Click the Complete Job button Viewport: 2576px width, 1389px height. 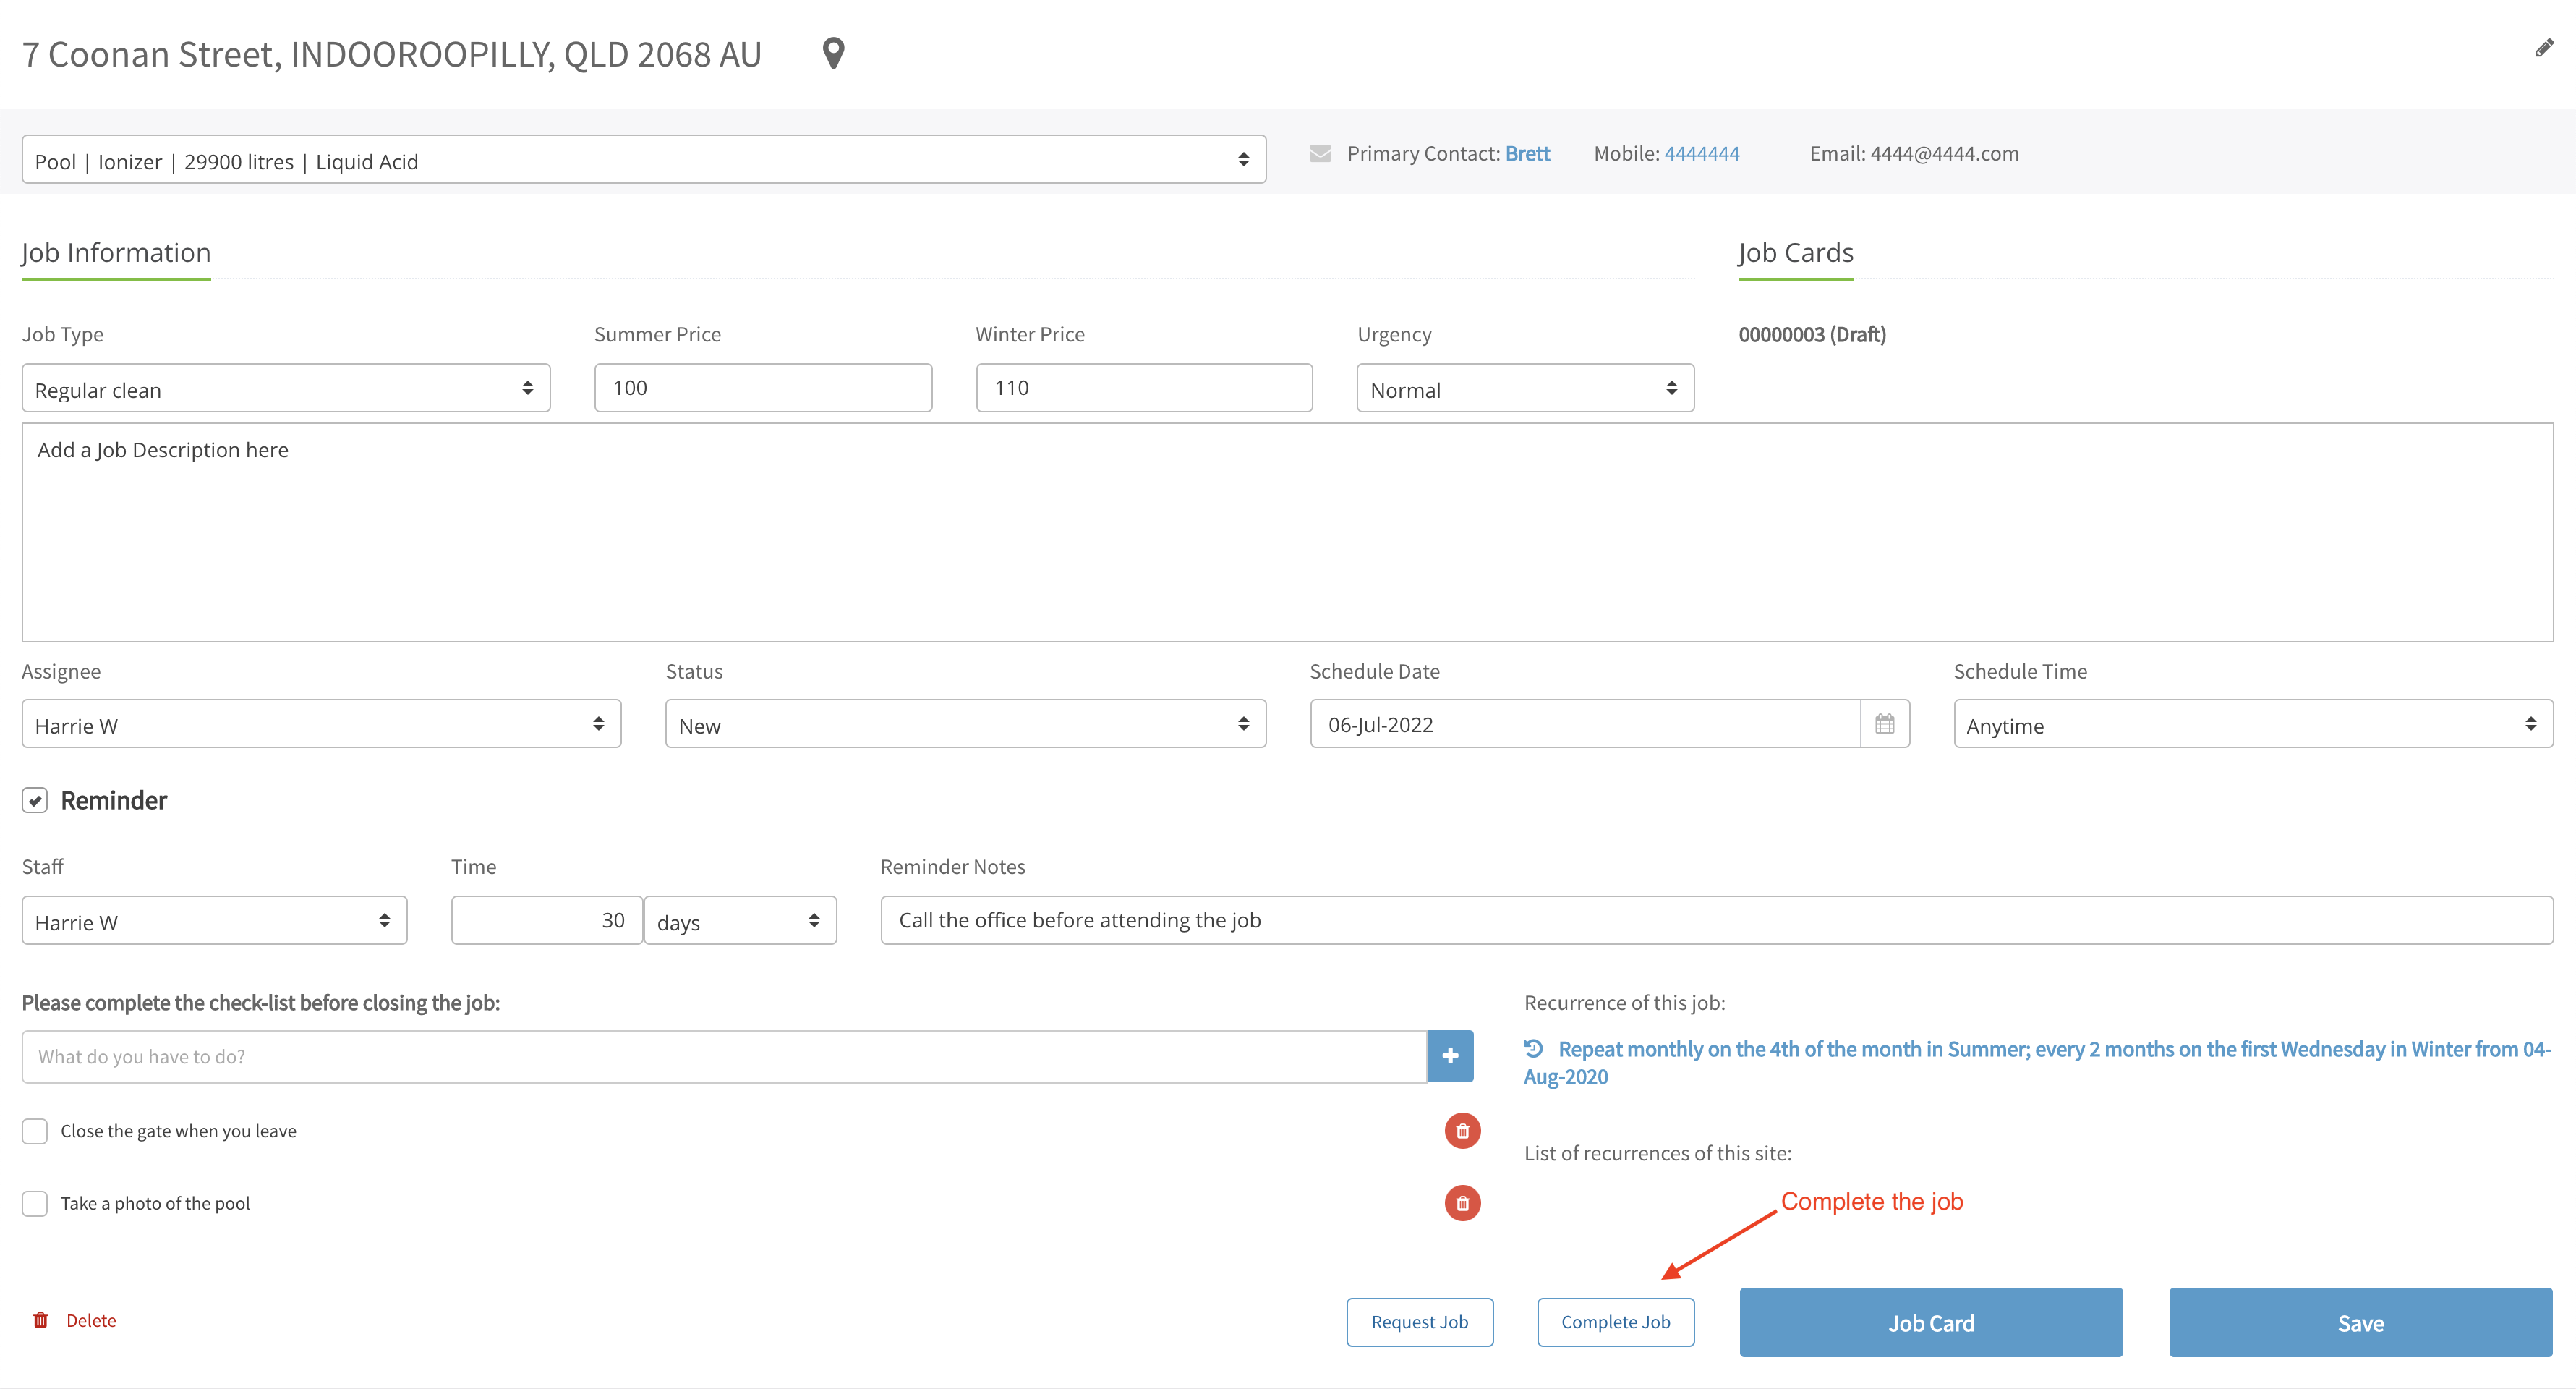tap(1615, 1322)
